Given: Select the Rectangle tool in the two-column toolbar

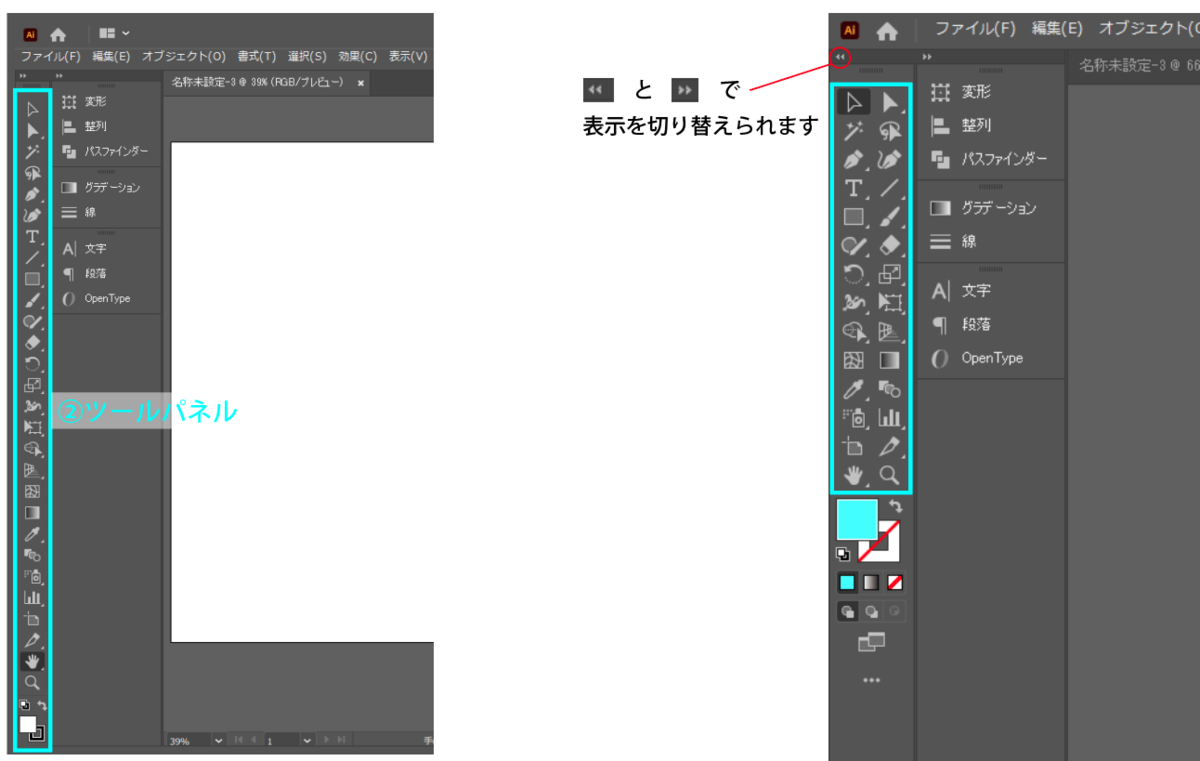Looking at the screenshot, I should tap(853, 216).
